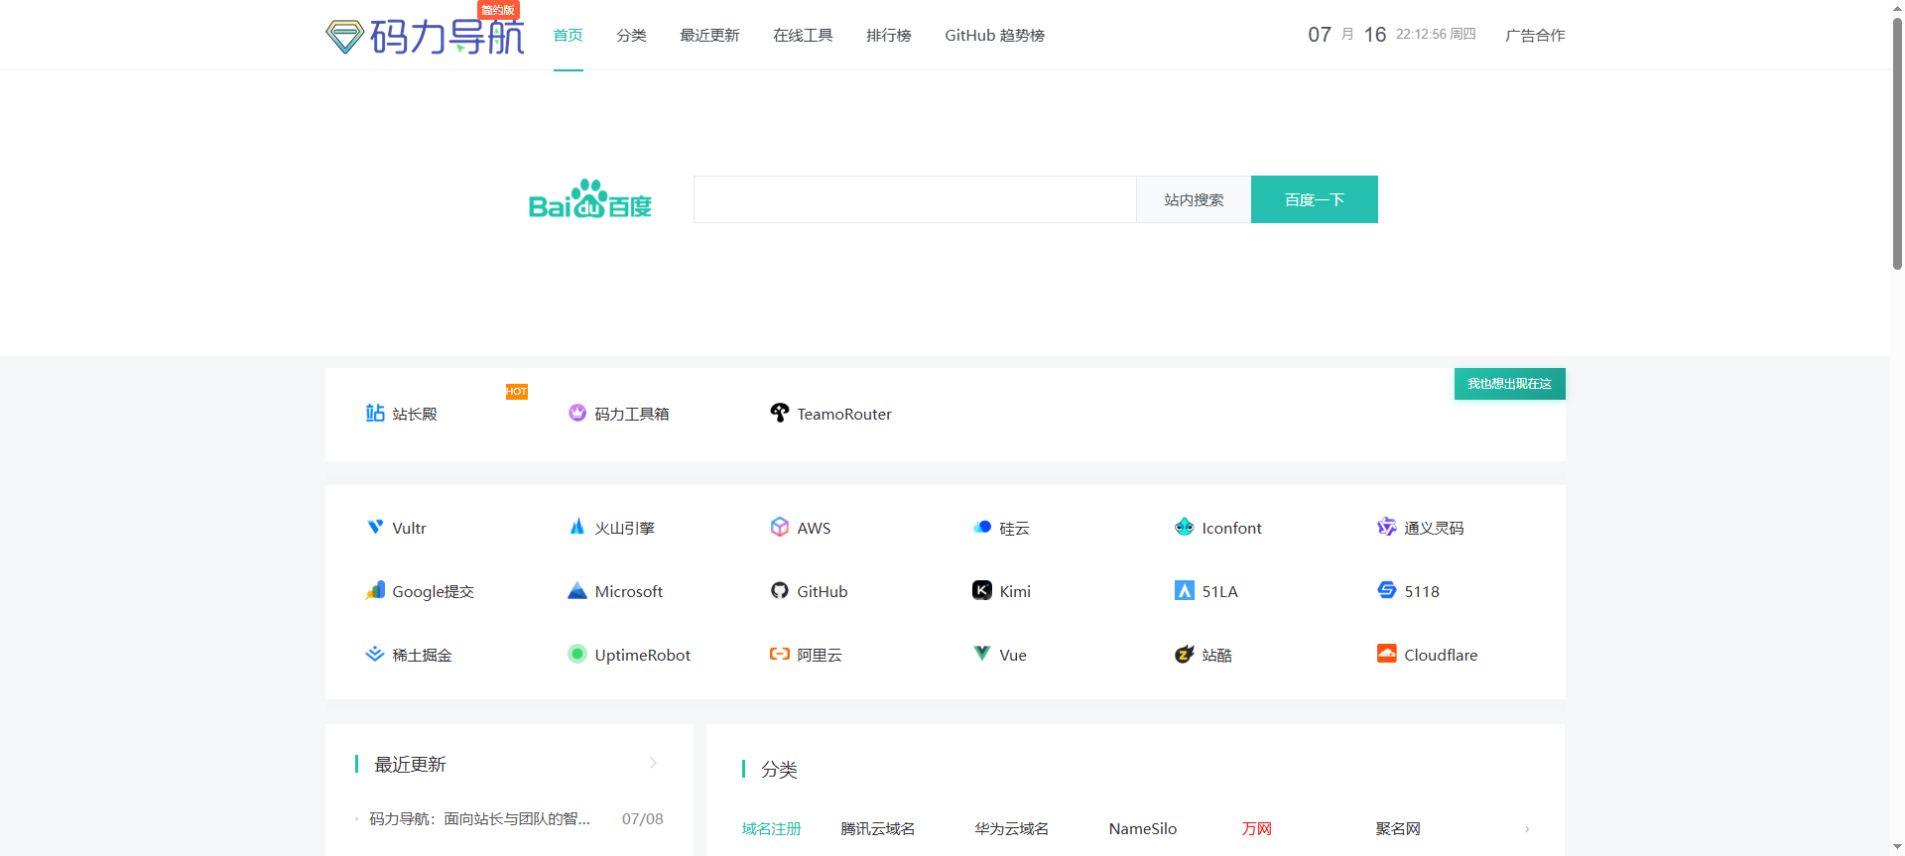Click the scrollbar down arrow
The image size is (1905, 856).
click(x=1897, y=848)
